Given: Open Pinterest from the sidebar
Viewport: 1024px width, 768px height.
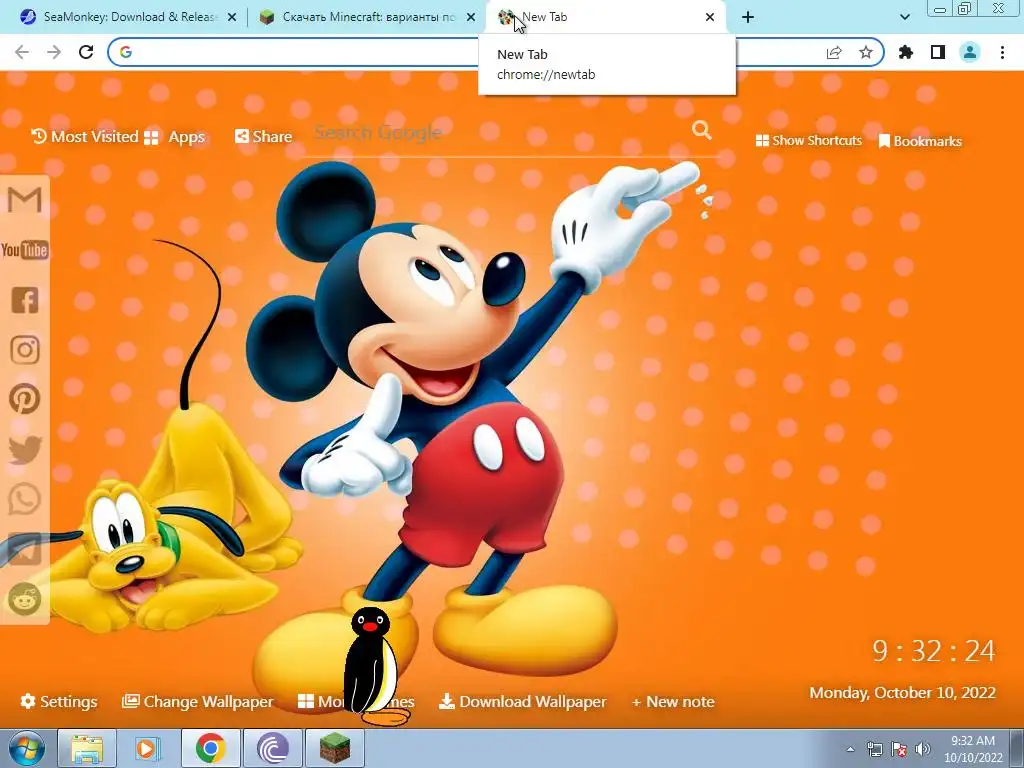Looking at the screenshot, I should pyautogui.click(x=25, y=399).
